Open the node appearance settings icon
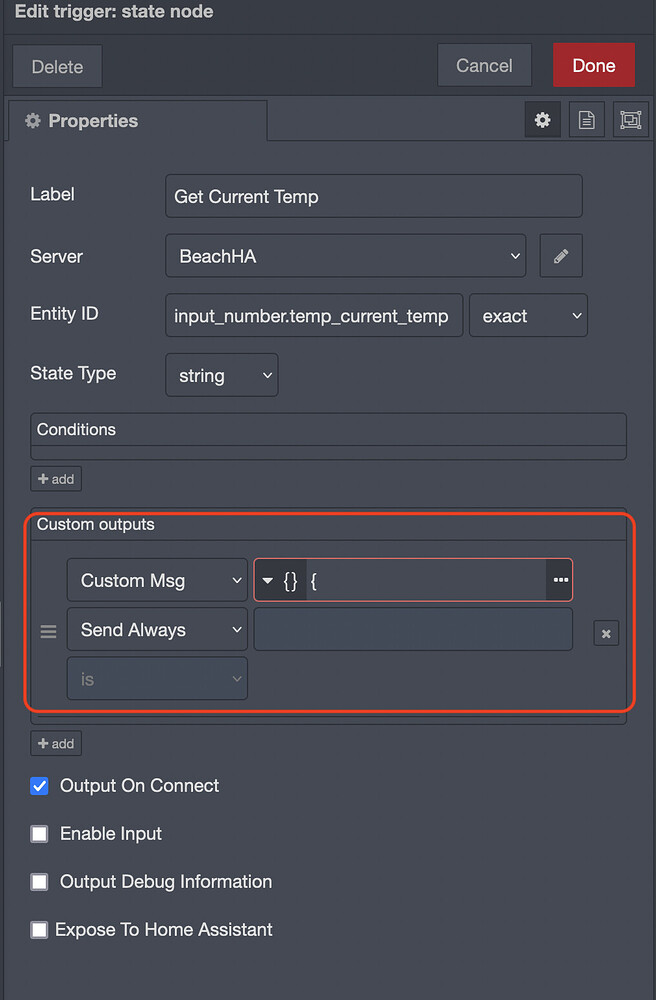 pyautogui.click(x=630, y=119)
